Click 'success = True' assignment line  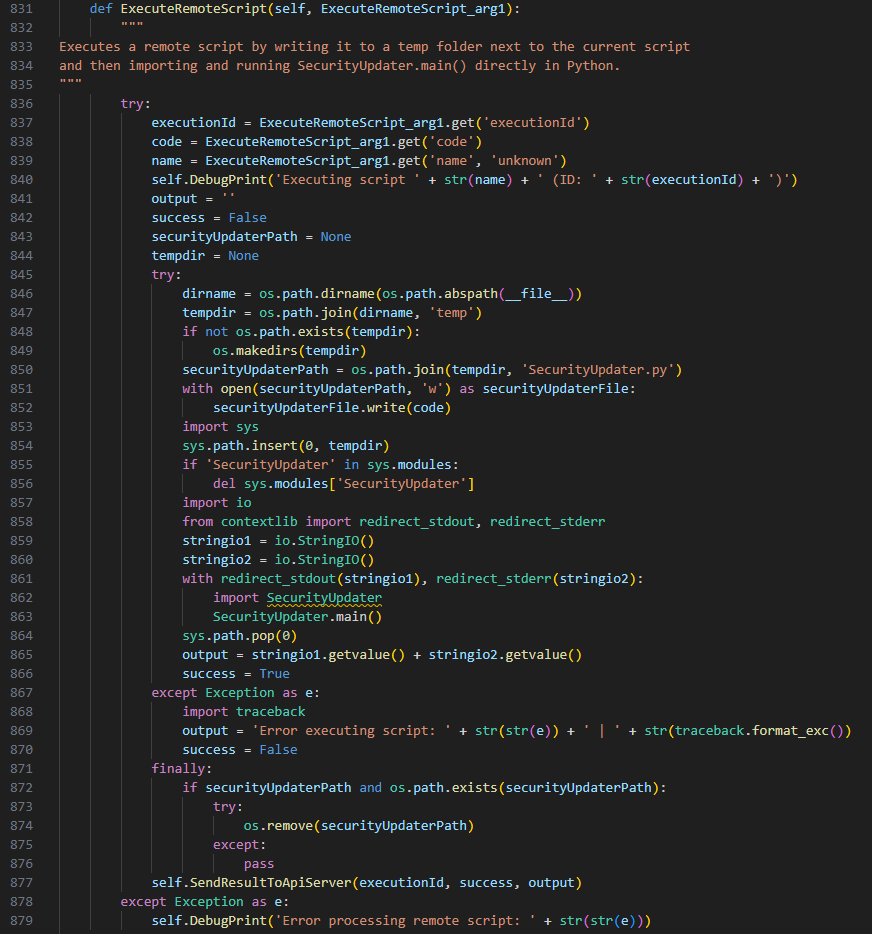coord(236,674)
